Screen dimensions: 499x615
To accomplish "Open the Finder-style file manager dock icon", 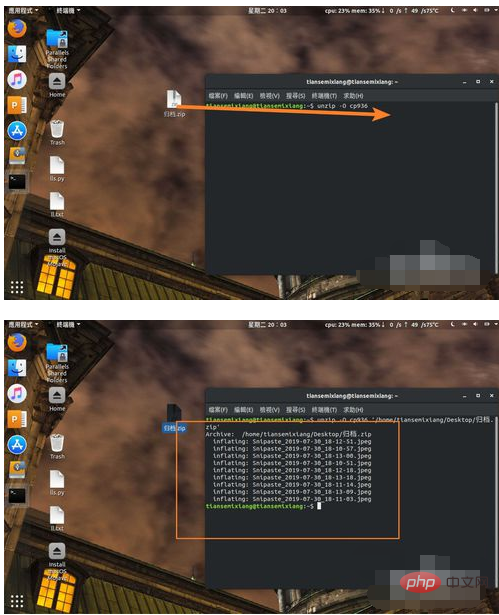I will (17, 54).
